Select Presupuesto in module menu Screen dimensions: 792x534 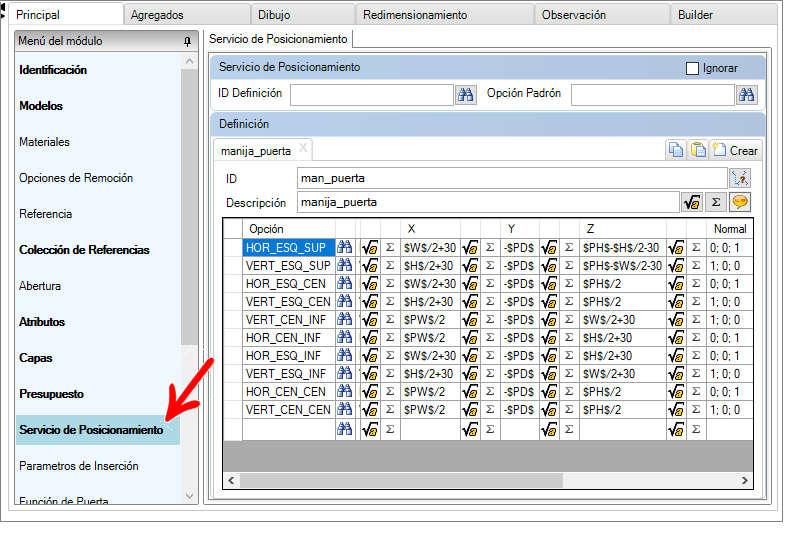pos(52,394)
